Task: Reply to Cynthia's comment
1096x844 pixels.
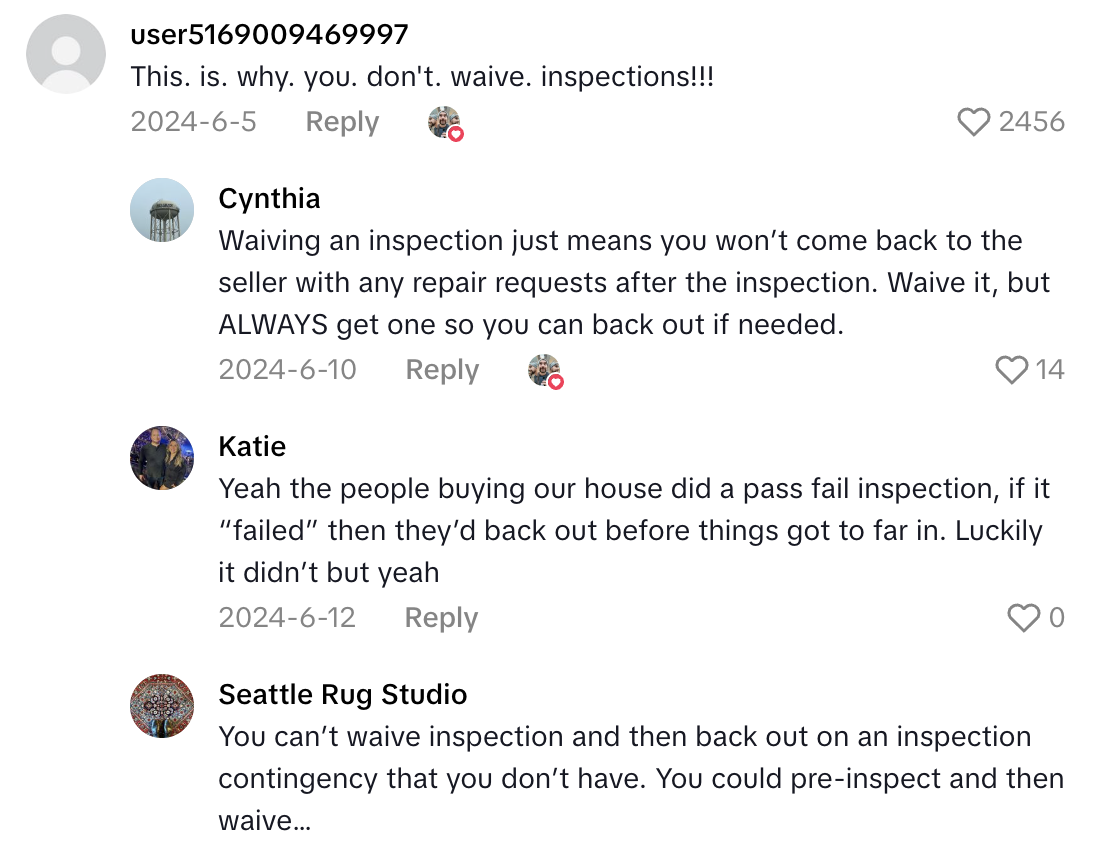Action: 441,370
